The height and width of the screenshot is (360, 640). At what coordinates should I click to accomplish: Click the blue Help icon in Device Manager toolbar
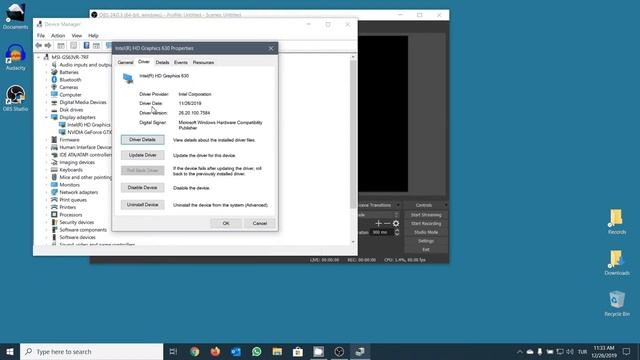[x=86, y=45]
